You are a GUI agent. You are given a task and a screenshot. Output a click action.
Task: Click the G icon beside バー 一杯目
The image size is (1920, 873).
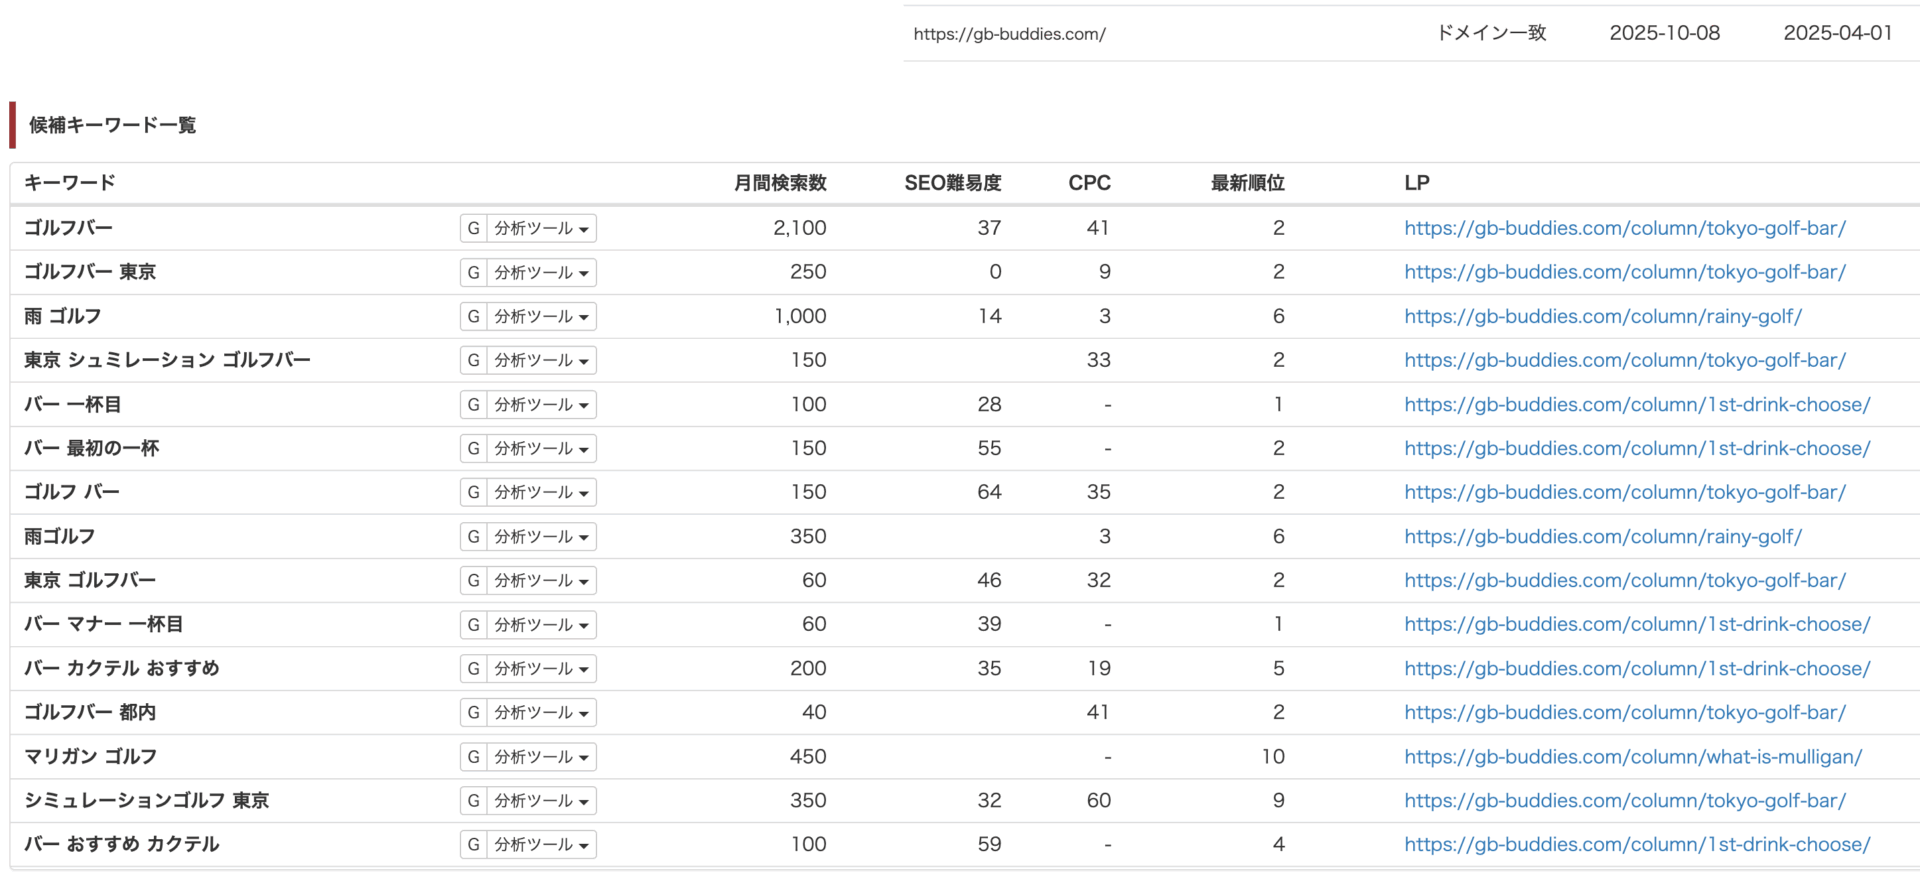click(x=474, y=404)
